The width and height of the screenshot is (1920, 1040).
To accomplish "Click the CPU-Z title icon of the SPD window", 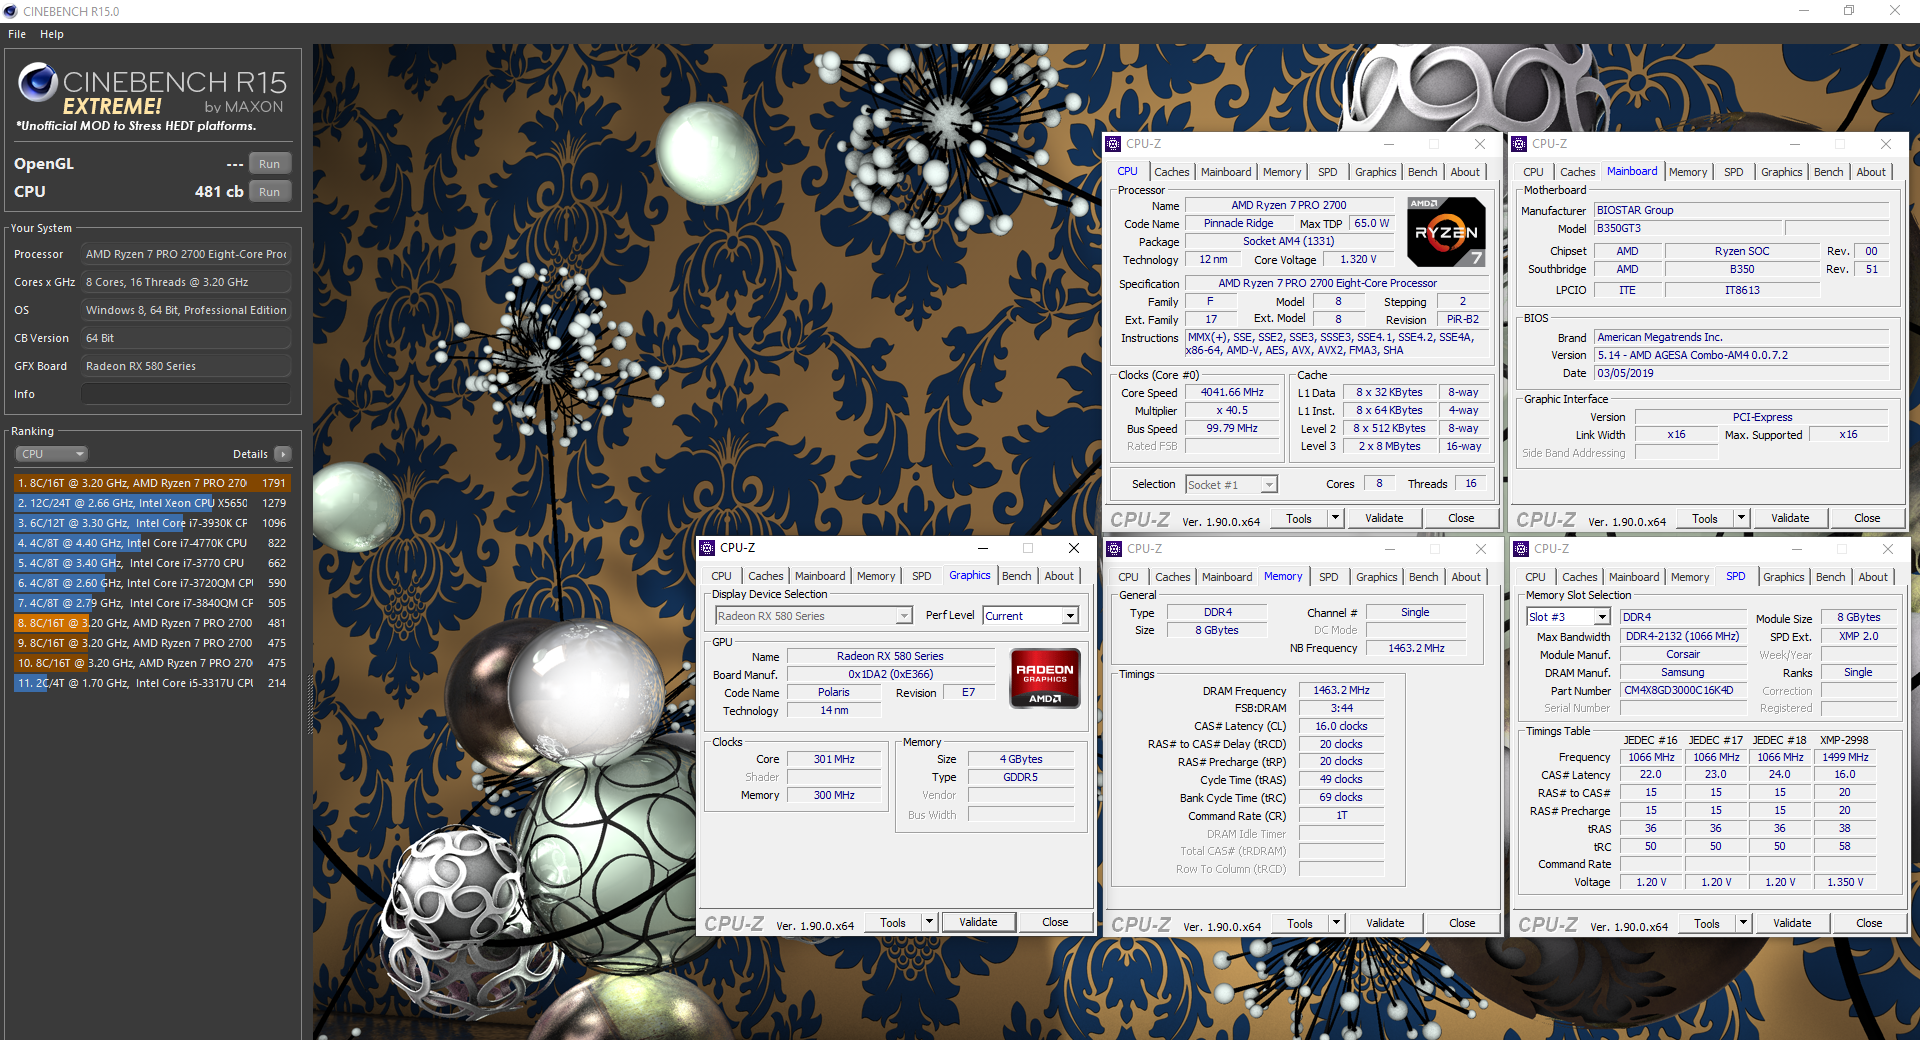I will (x=1521, y=549).
